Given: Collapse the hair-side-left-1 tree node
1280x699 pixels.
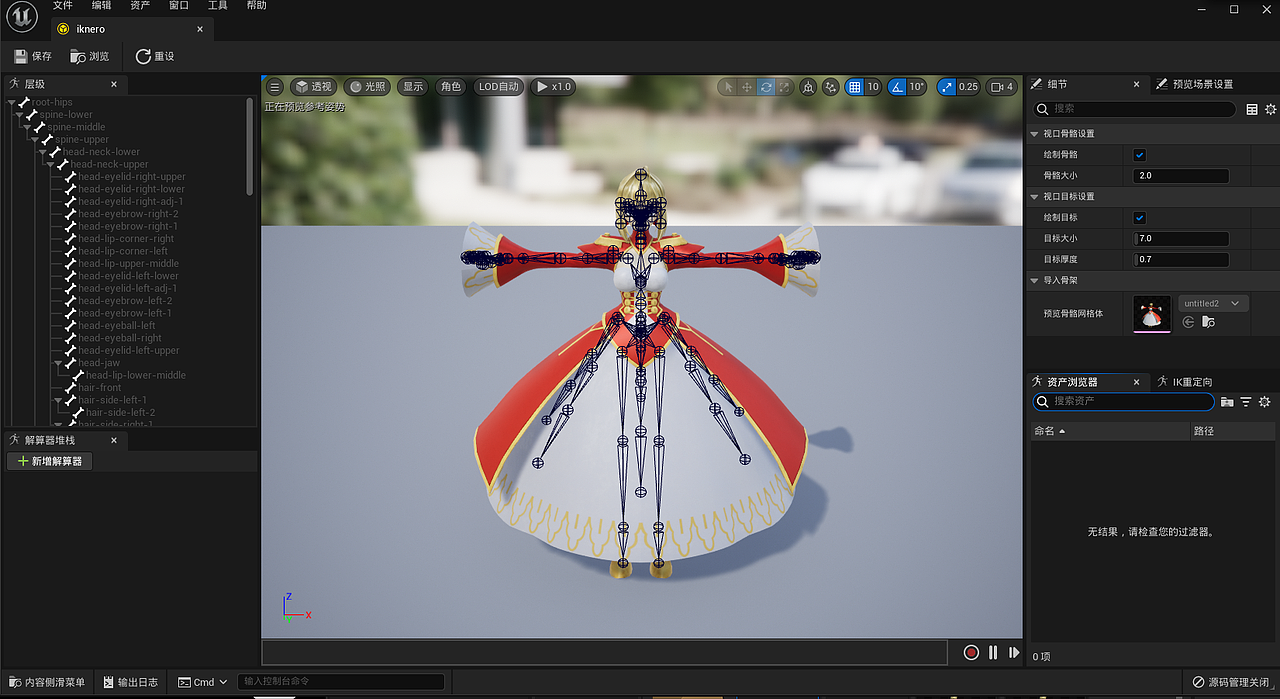Looking at the screenshot, I should click(59, 400).
